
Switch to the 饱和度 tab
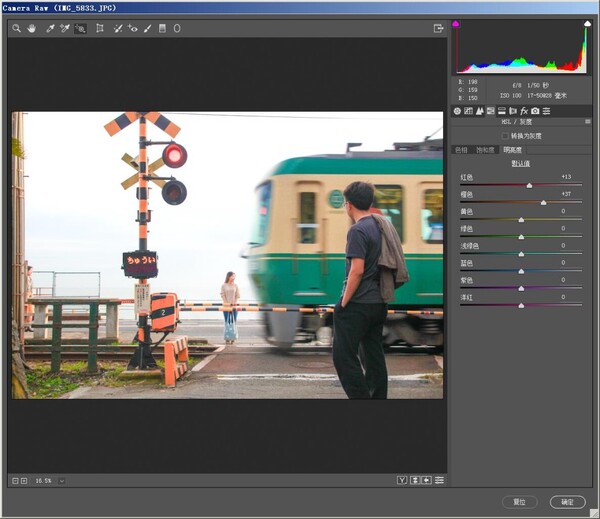(485, 150)
